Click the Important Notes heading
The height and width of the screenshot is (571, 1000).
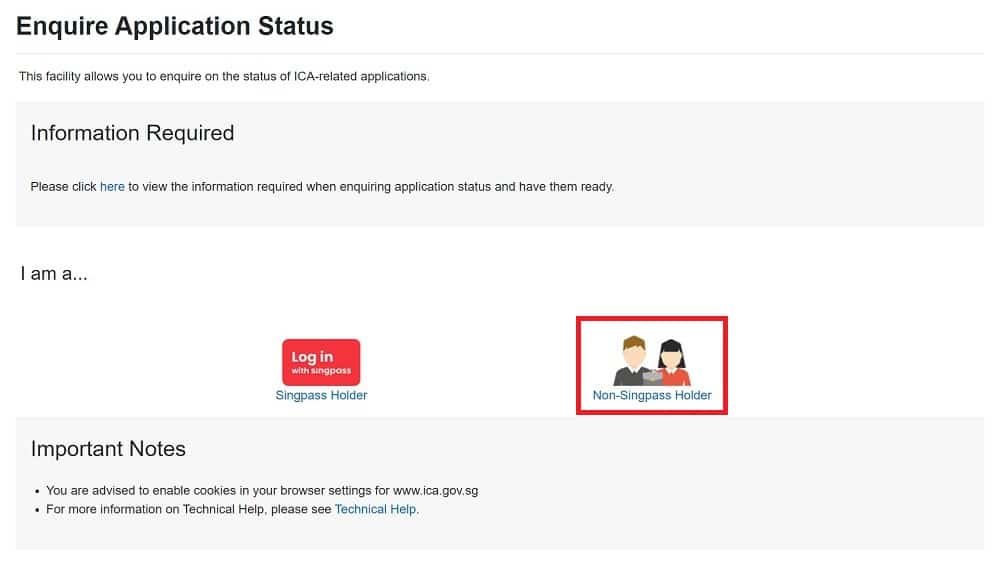108,449
